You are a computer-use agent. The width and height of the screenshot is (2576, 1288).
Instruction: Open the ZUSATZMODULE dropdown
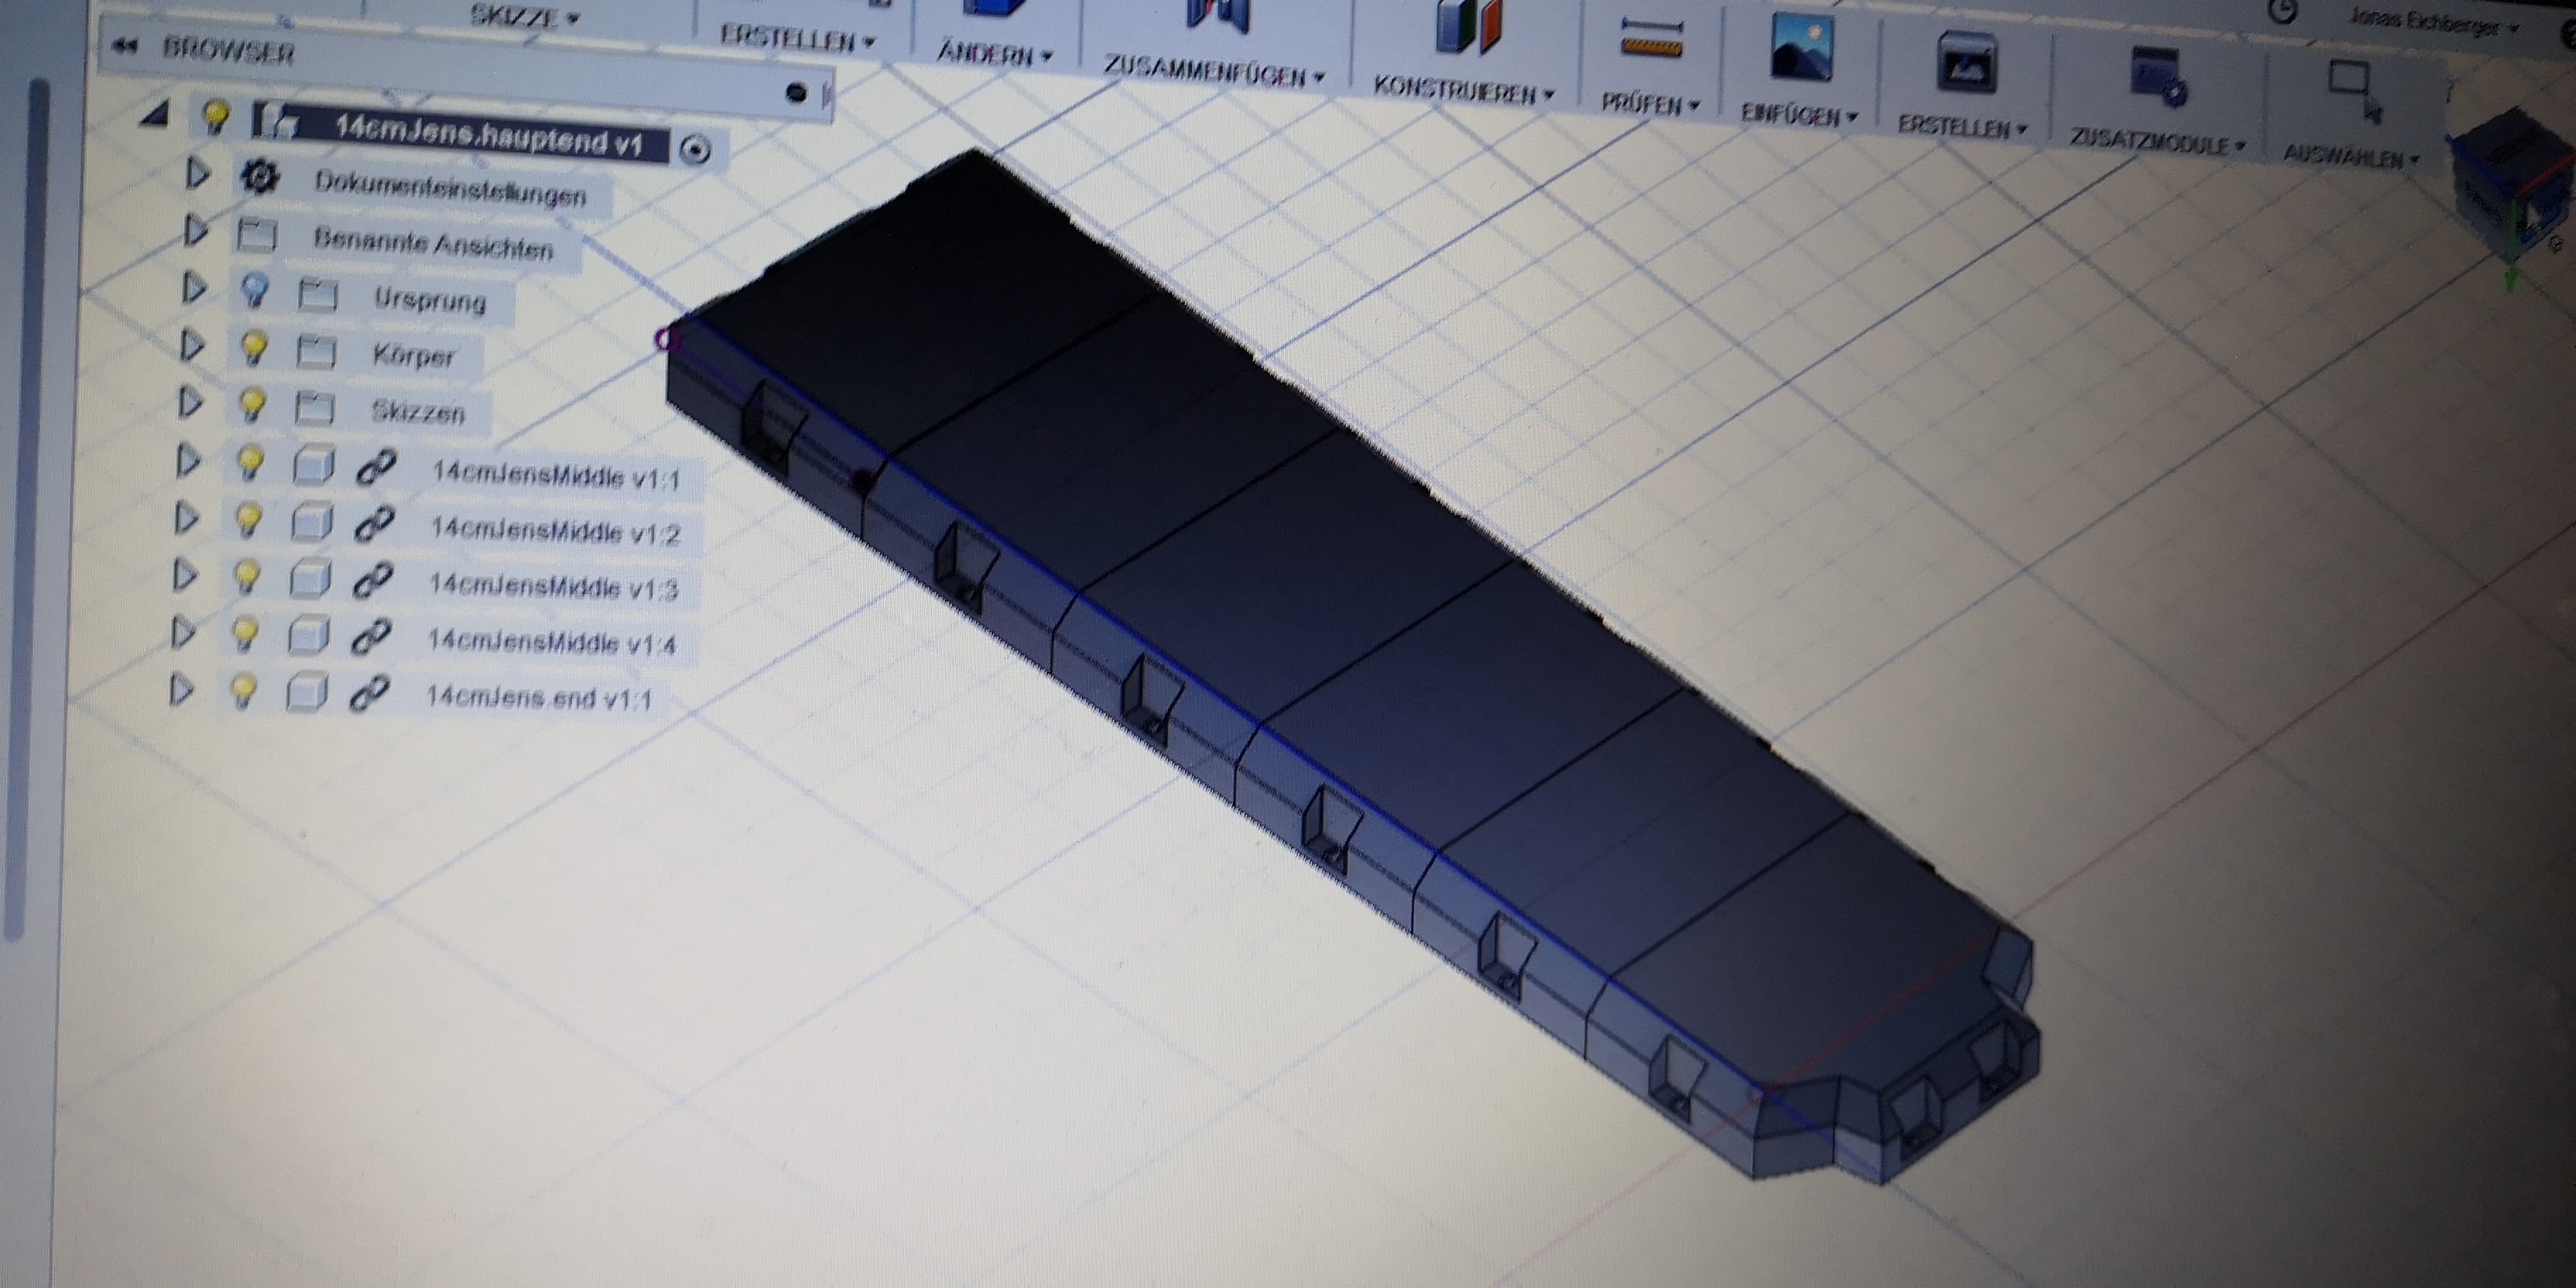(x=2157, y=142)
